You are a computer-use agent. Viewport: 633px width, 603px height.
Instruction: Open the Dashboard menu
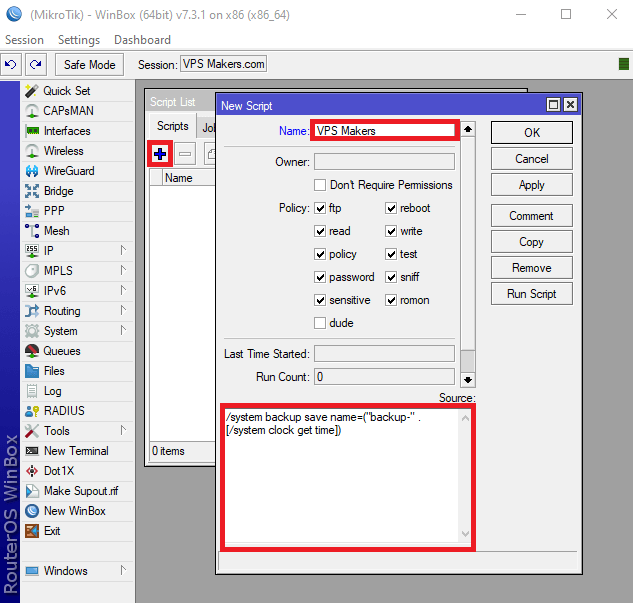142,40
